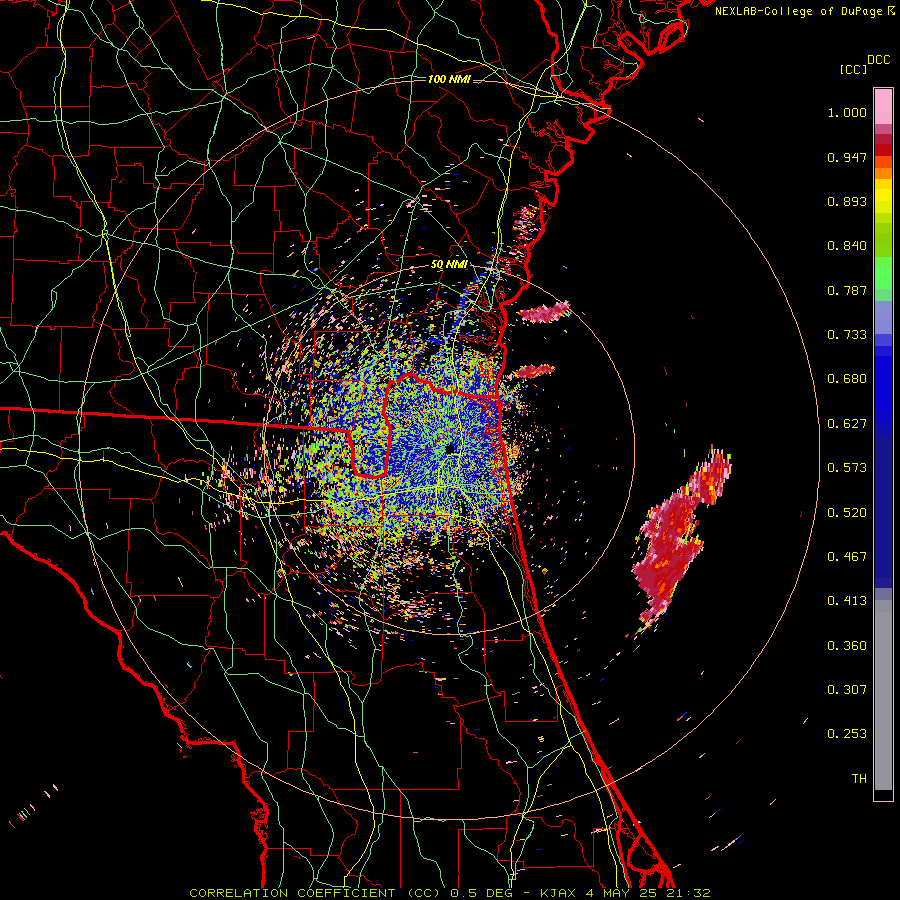Select the 0.573 scale value
This screenshot has width=900, height=900.
coord(847,468)
